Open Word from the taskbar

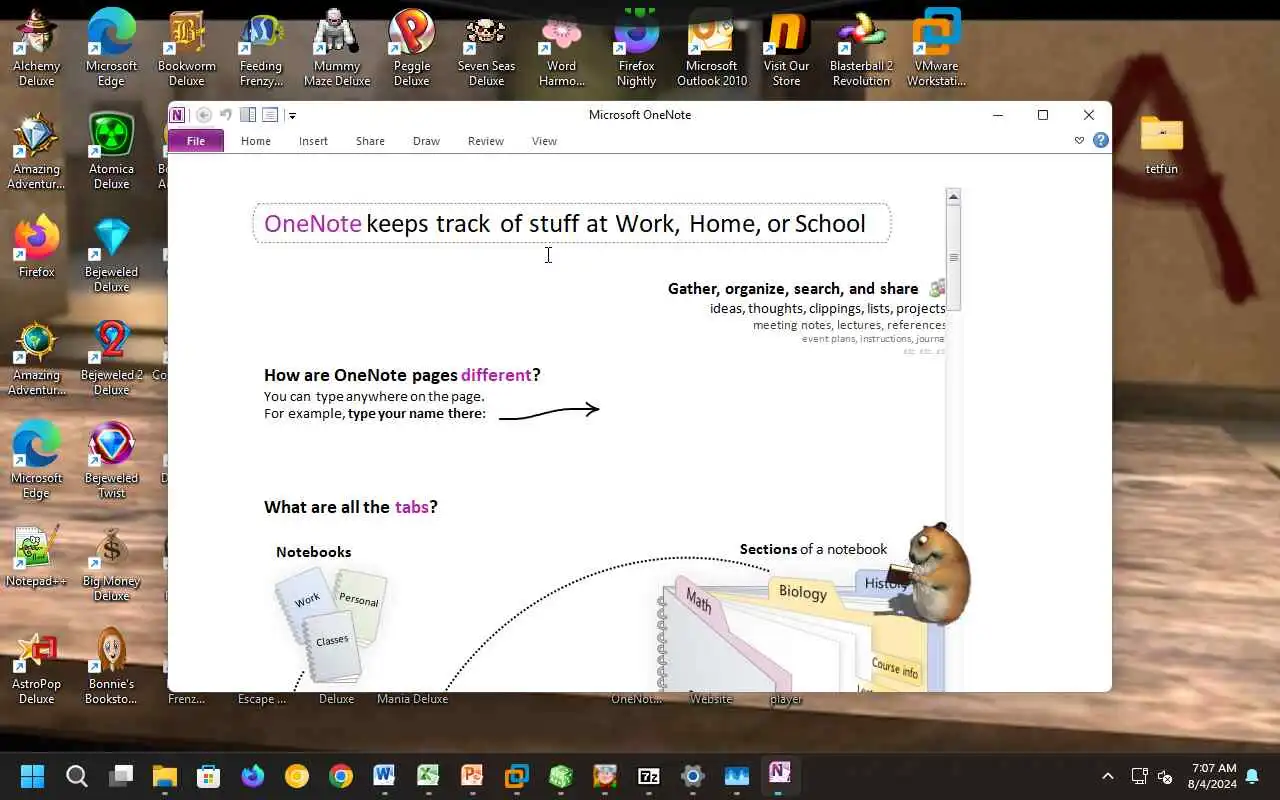tap(384, 776)
